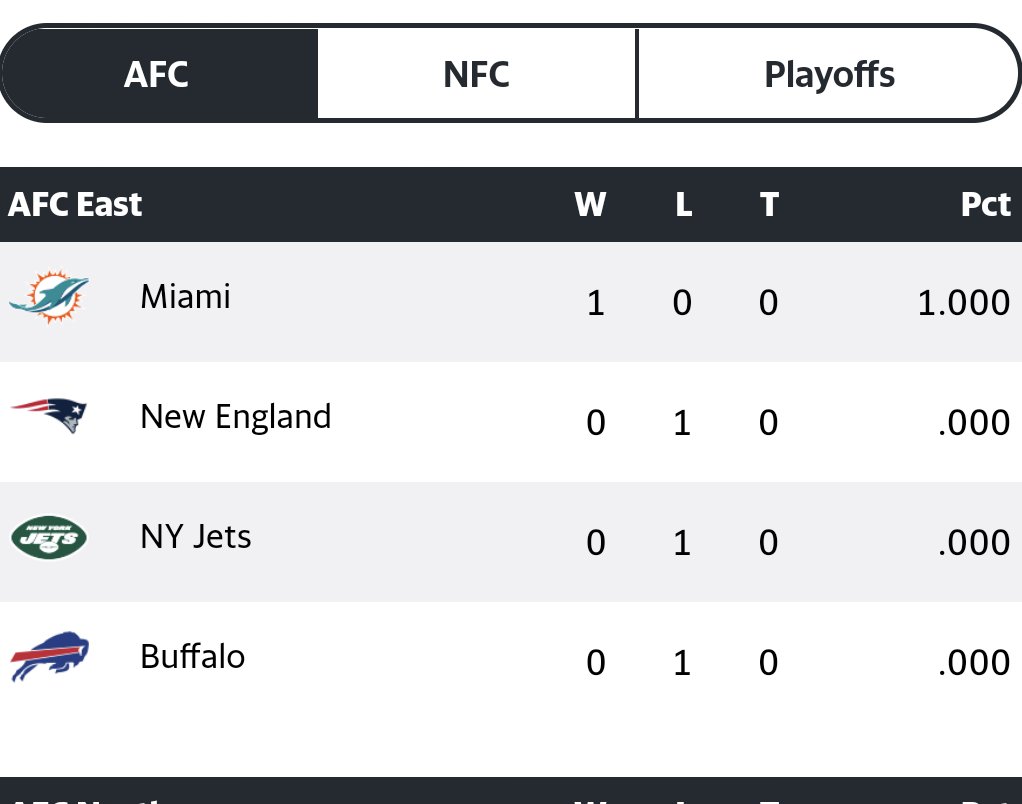Click Miami's 1.000 win percentage
This screenshot has width=1022, height=804.
pos(963,303)
